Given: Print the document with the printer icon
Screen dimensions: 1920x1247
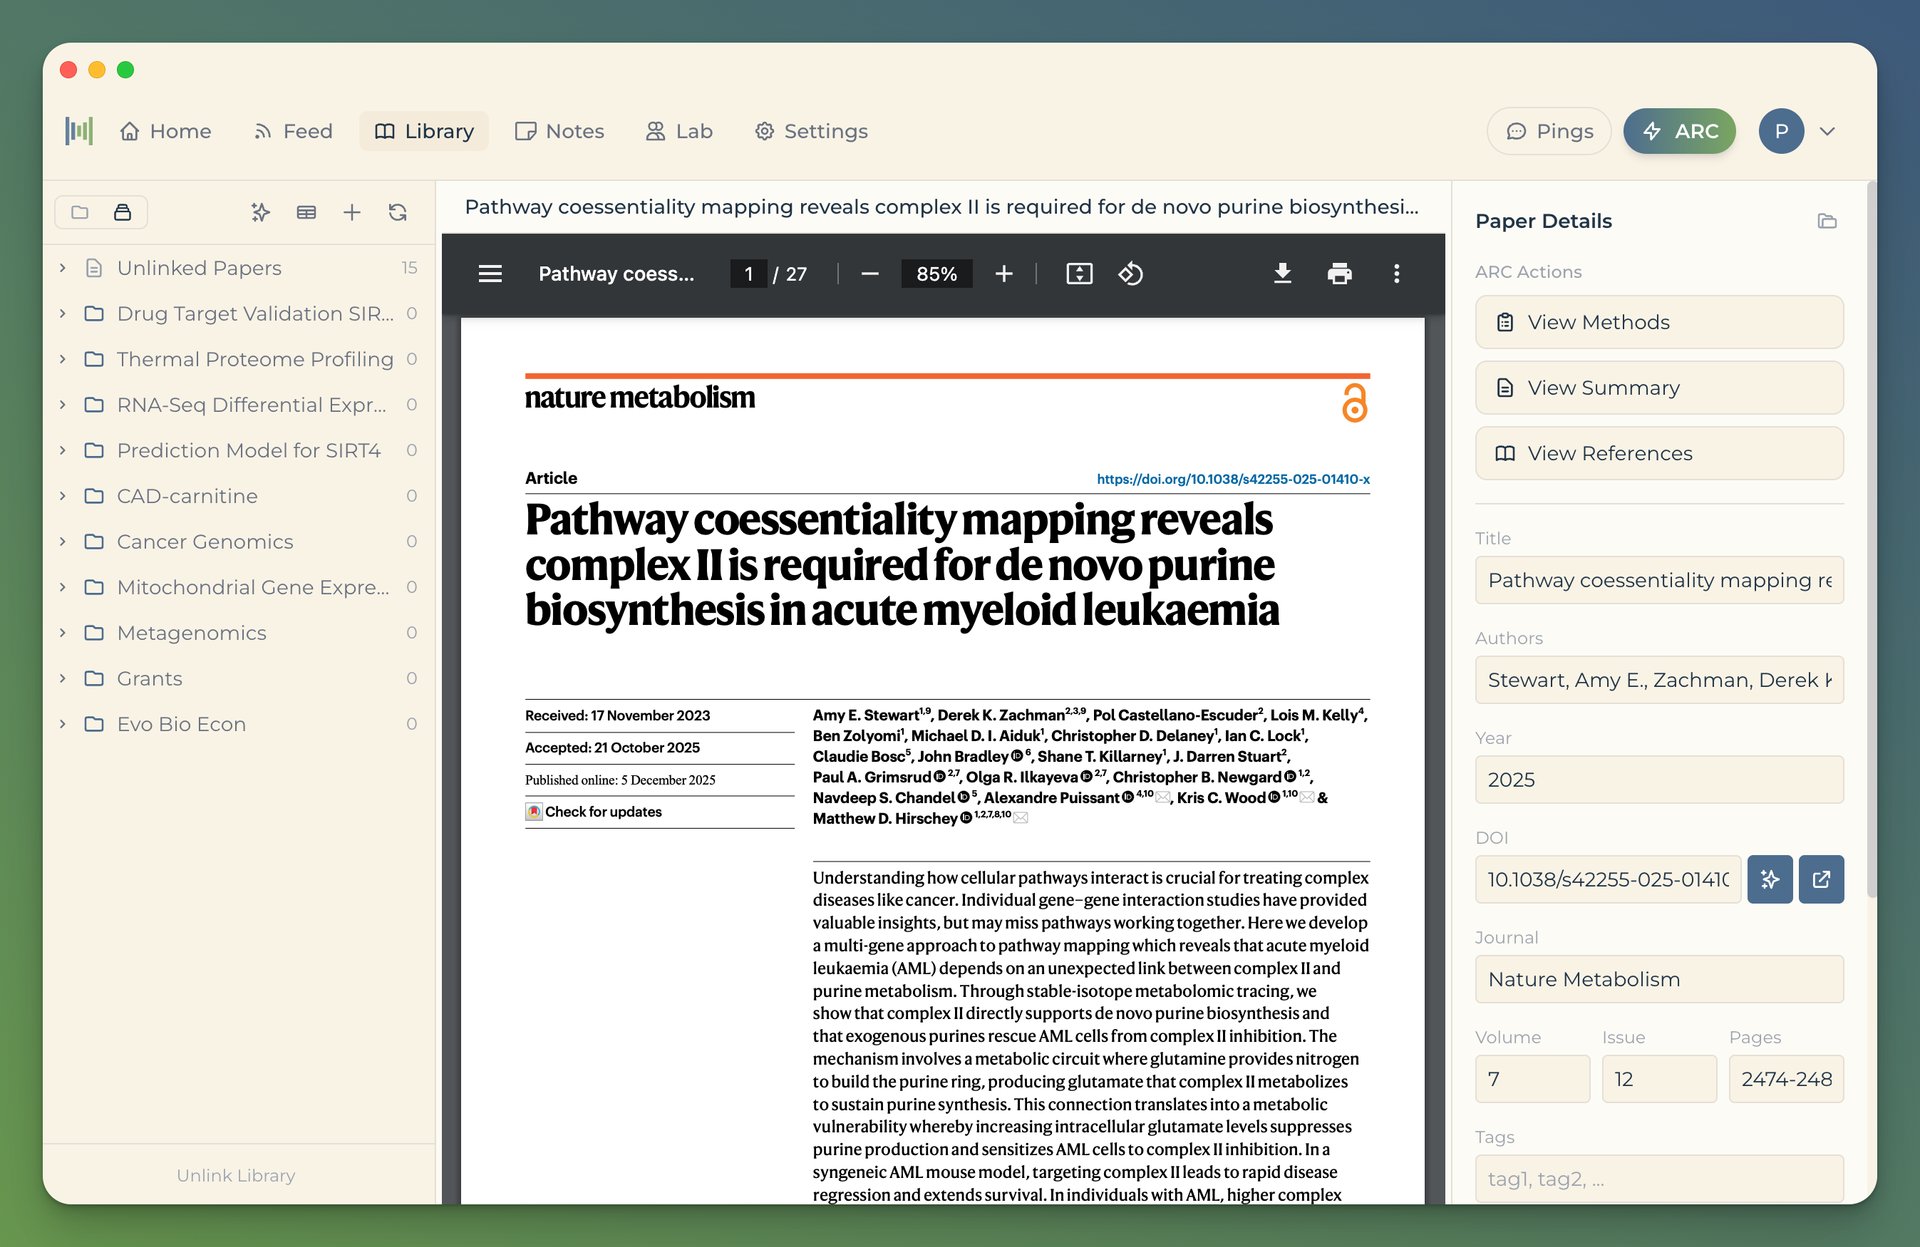Looking at the screenshot, I should [1339, 273].
